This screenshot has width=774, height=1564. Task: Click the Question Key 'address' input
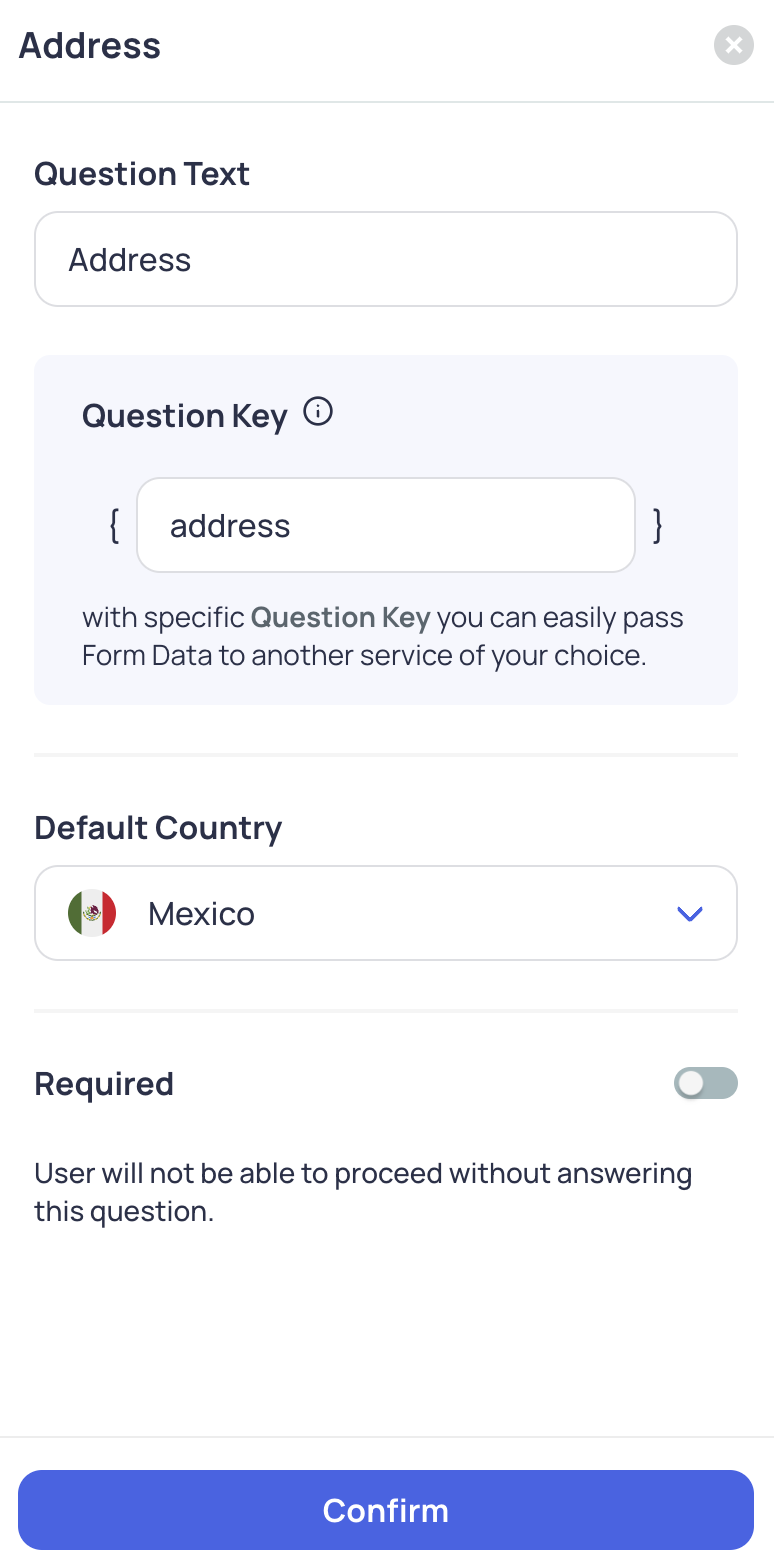point(386,525)
